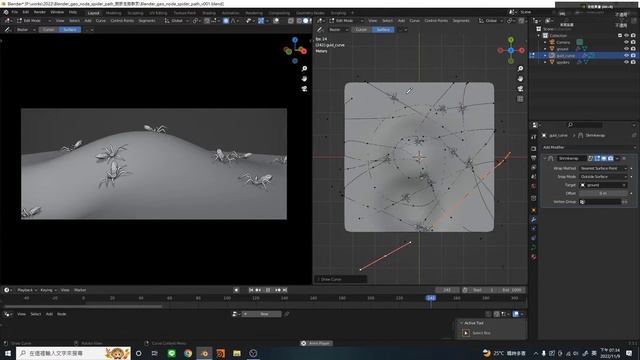Hide Camera object eye icon in outliner
Screen dimensions: 640x360
pos(627,42)
